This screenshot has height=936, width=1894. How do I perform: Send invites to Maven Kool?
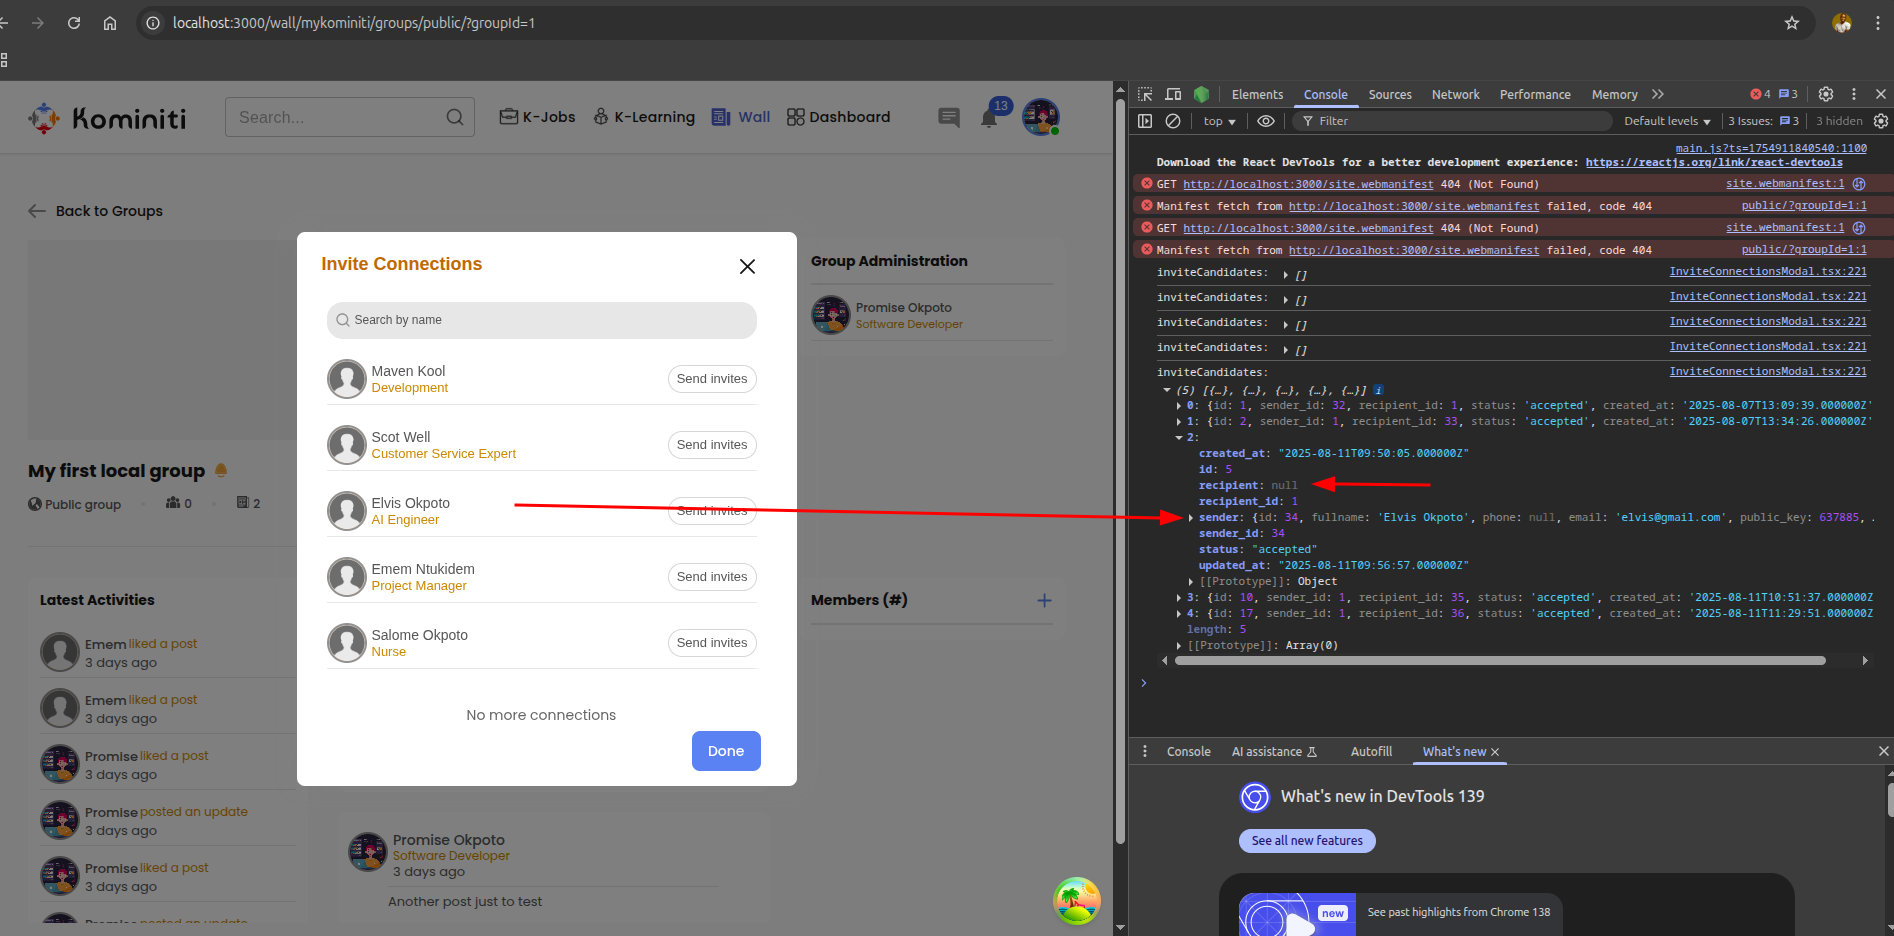[x=711, y=379]
